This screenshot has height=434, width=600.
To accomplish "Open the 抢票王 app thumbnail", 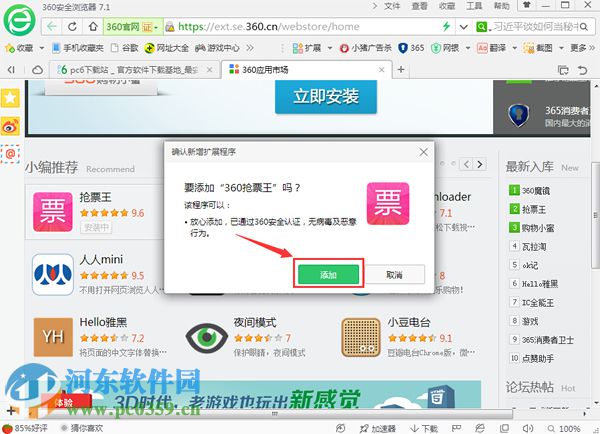I will 52,212.
